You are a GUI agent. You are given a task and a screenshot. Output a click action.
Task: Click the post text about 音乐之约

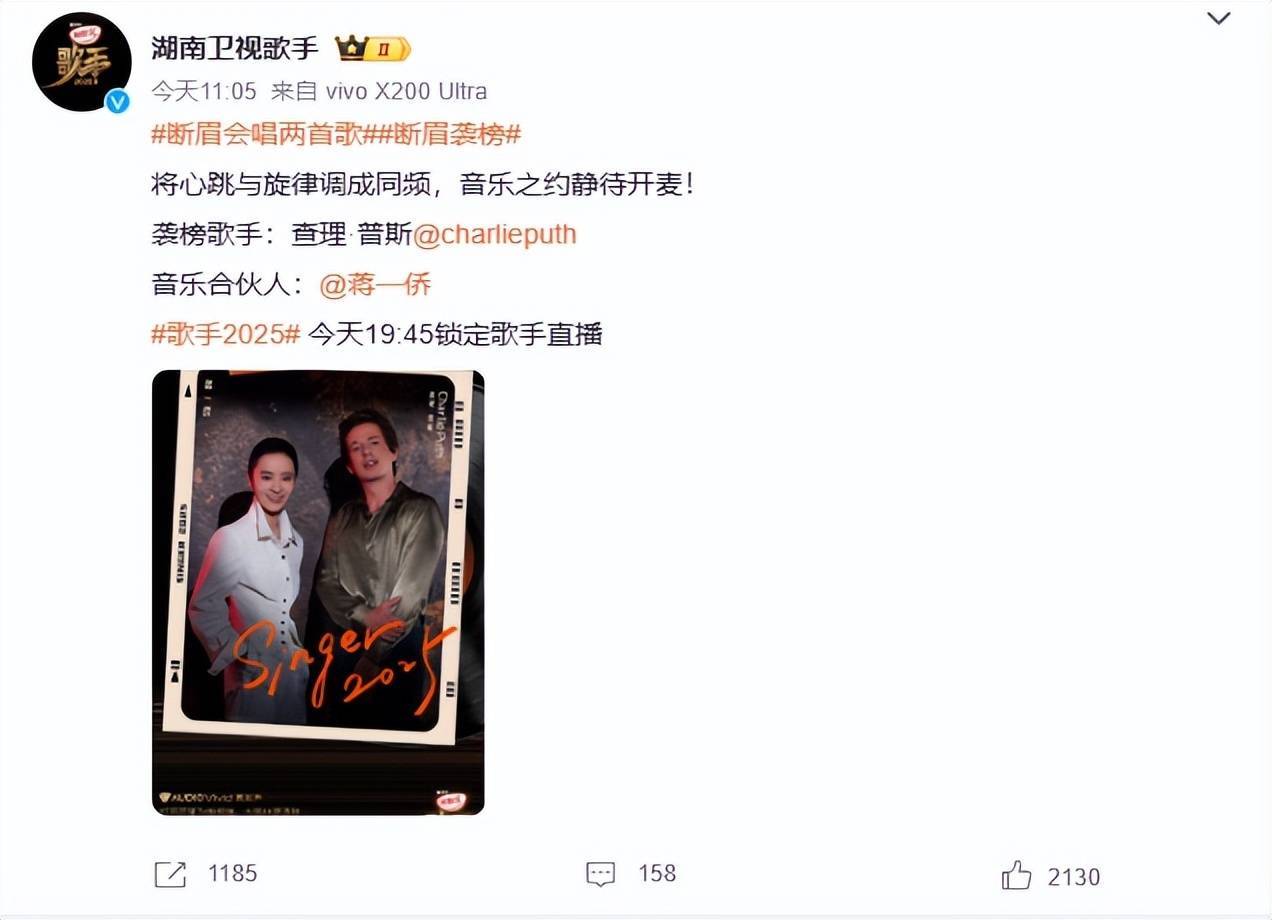coord(422,185)
